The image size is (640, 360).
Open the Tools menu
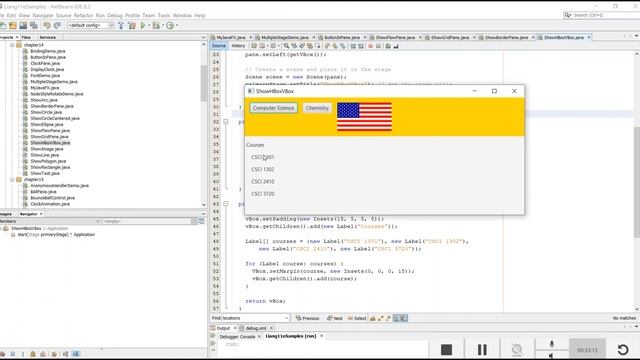[164, 16]
